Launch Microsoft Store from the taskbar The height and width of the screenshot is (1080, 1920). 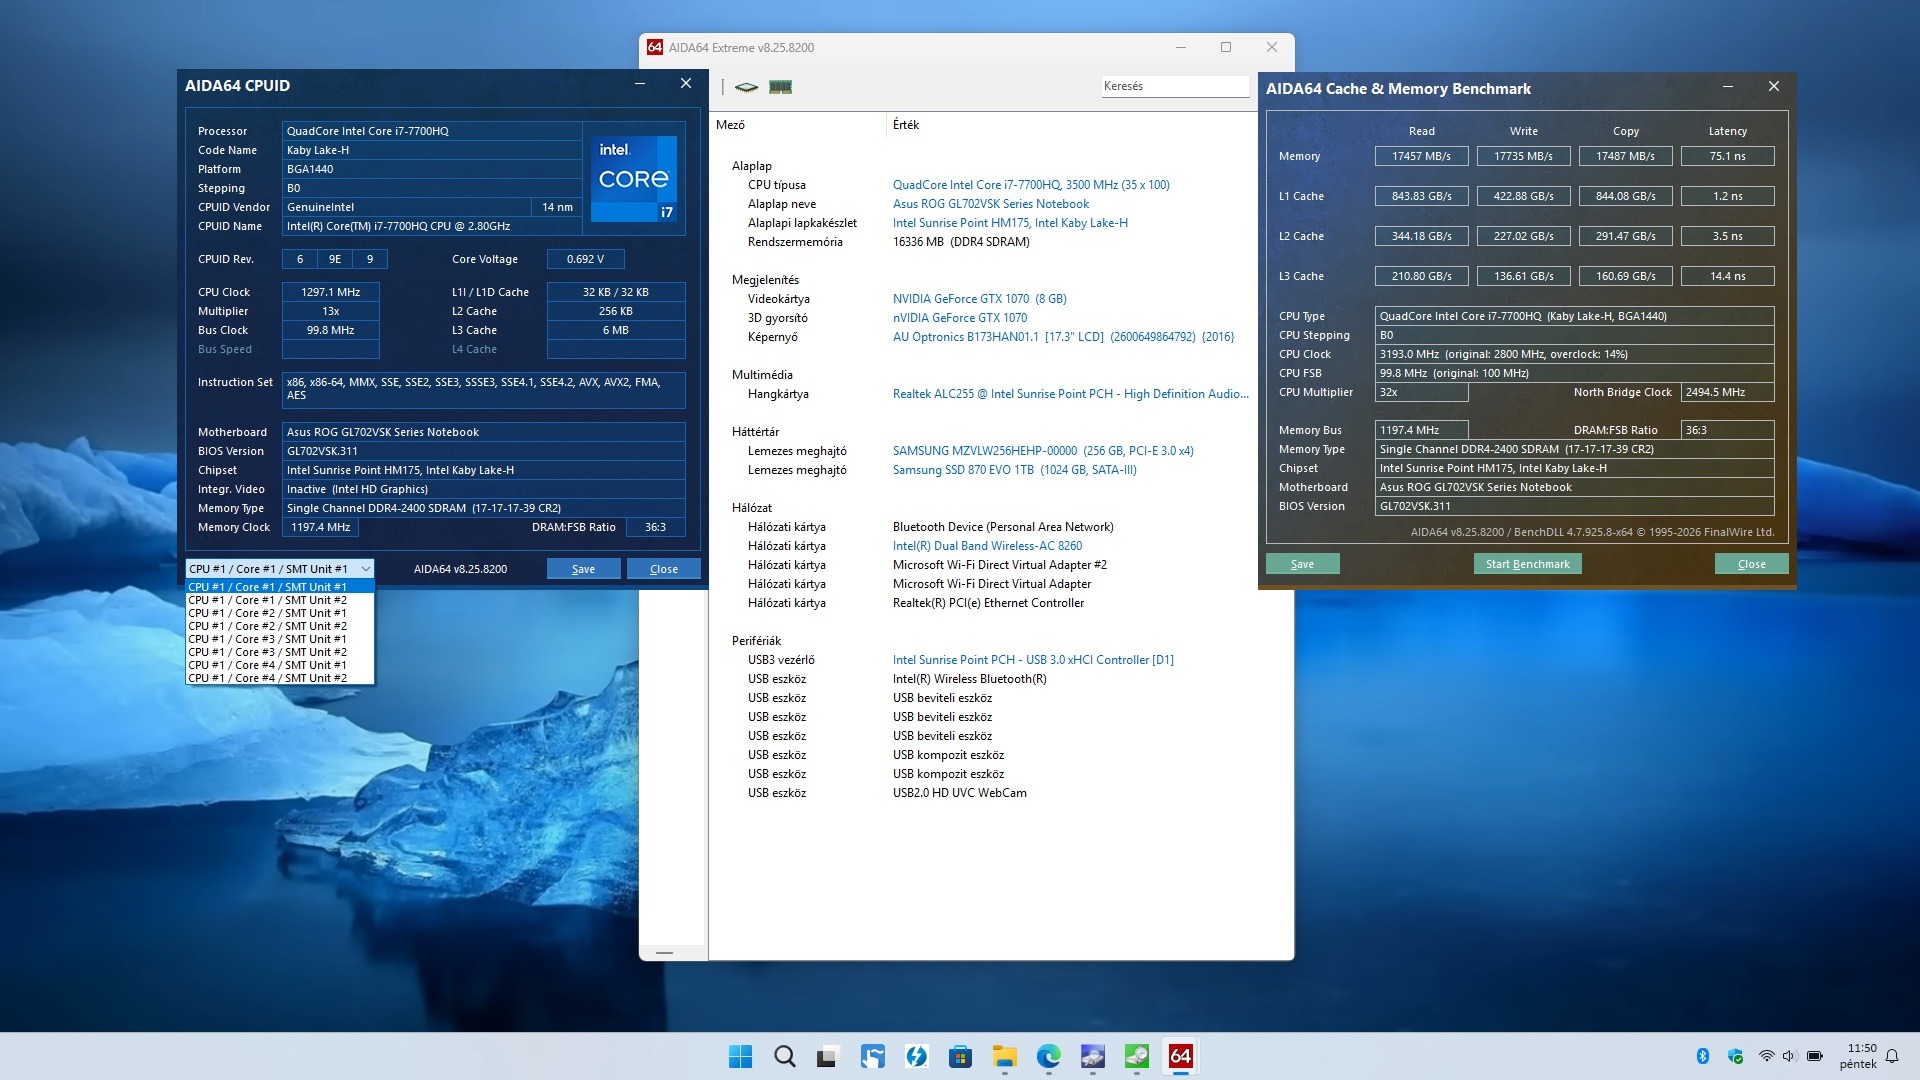(960, 1056)
